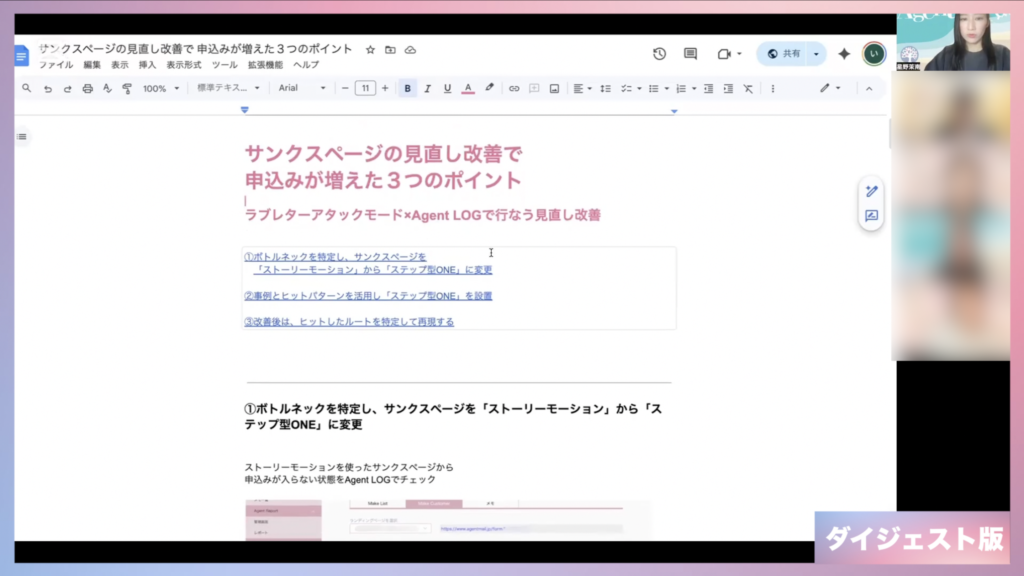Open version history clock icon
The image size is (1024, 576).
click(659, 54)
